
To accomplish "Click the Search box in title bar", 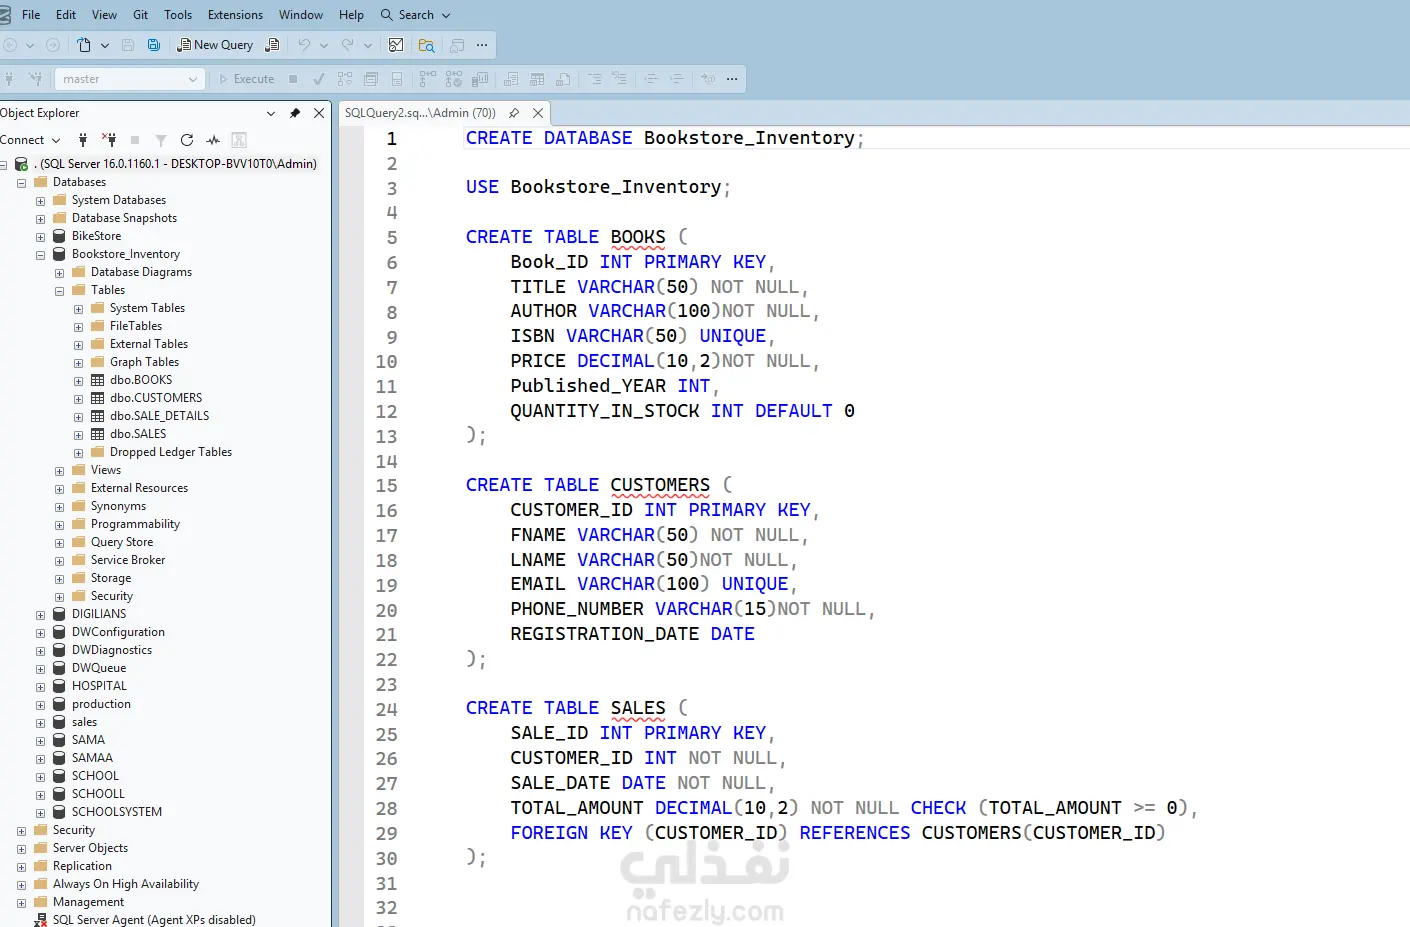I will (x=415, y=15).
